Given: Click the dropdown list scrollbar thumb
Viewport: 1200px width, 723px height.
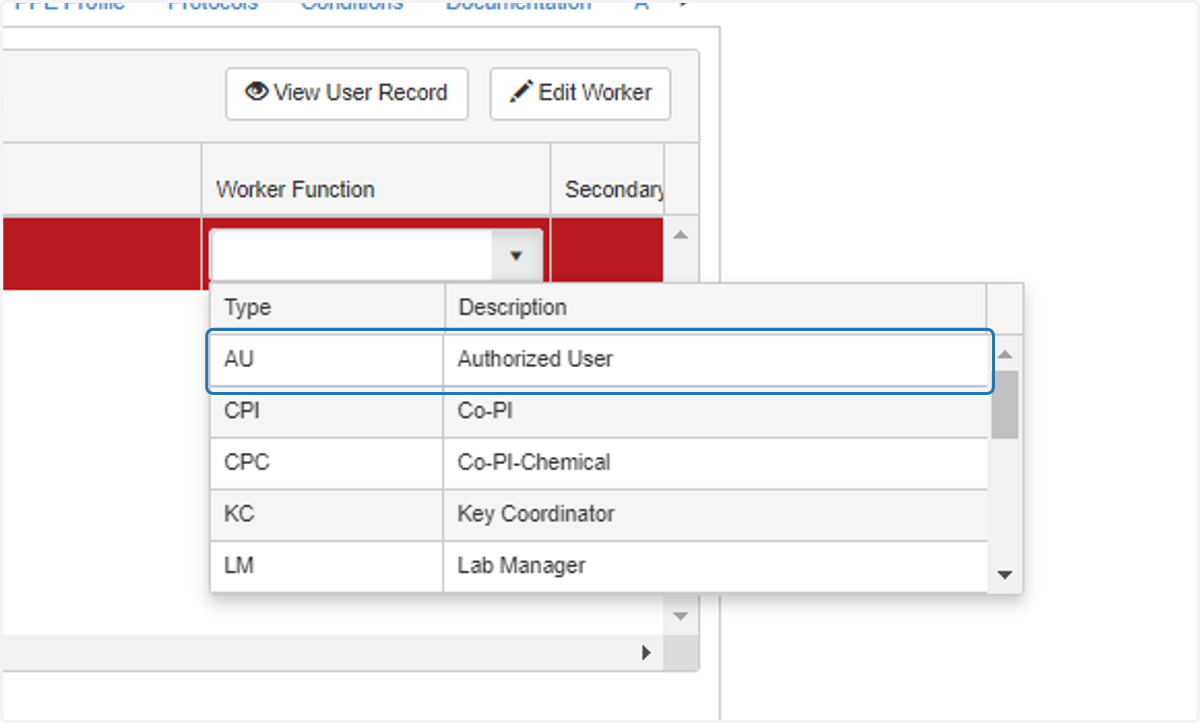Looking at the screenshot, I should (x=1005, y=405).
